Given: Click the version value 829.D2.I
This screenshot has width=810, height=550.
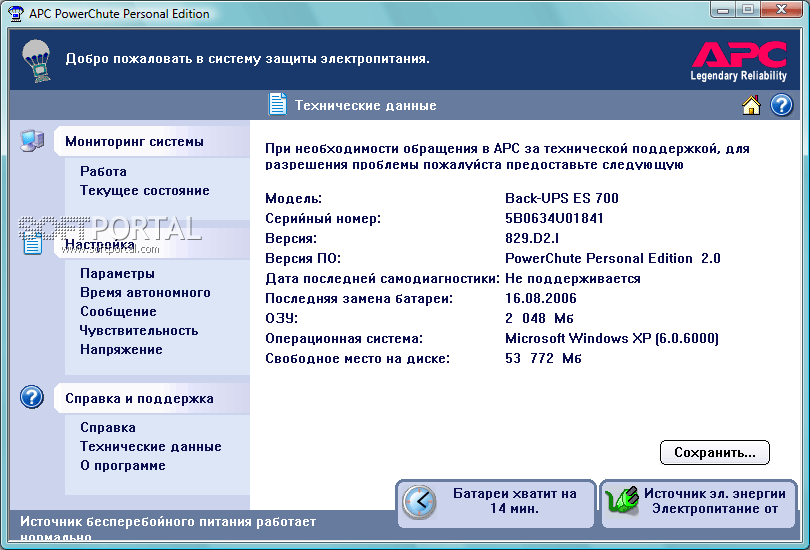Looking at the screenshot, I should click(532, 238).
